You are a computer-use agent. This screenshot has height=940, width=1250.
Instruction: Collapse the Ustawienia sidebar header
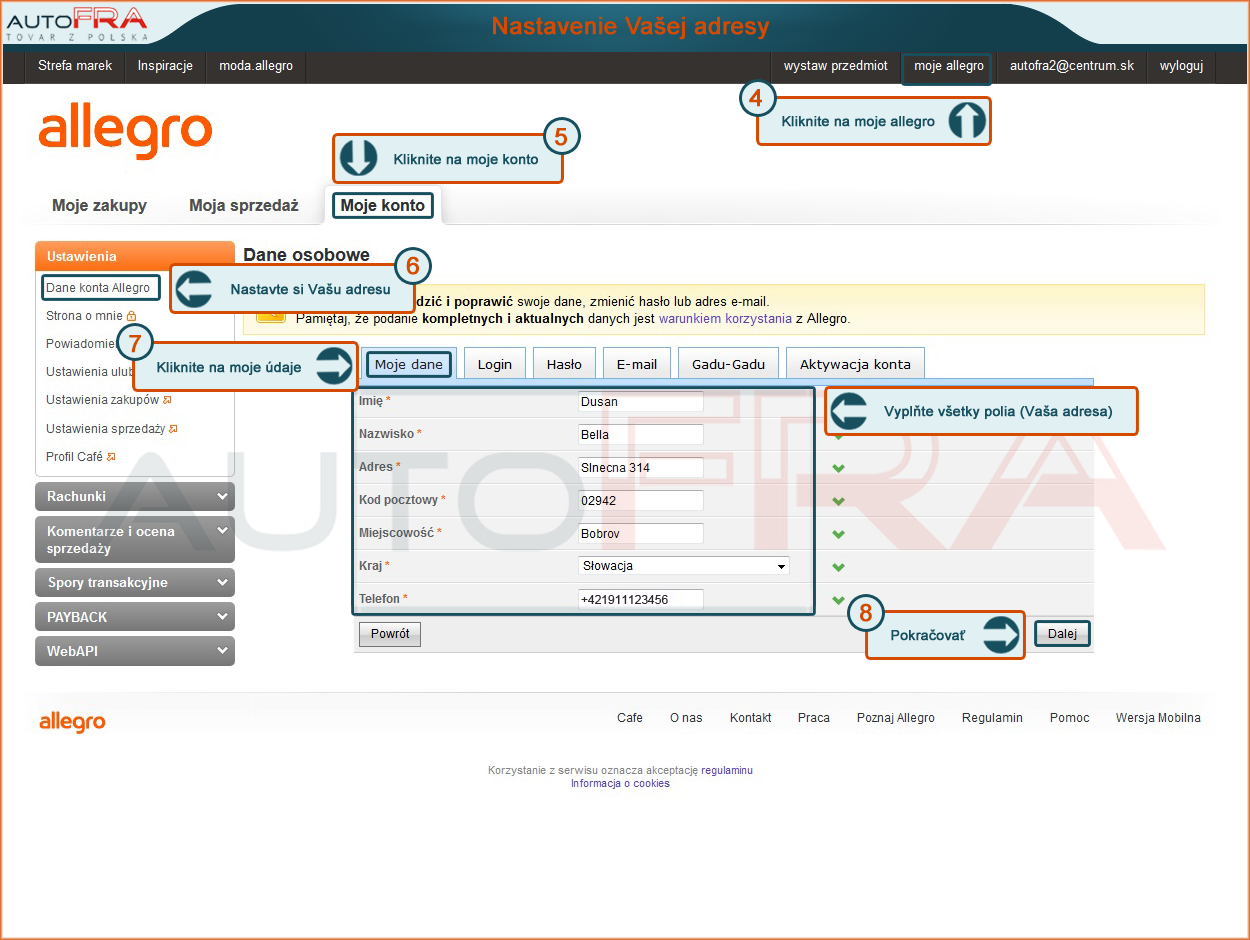click(135, 256)
